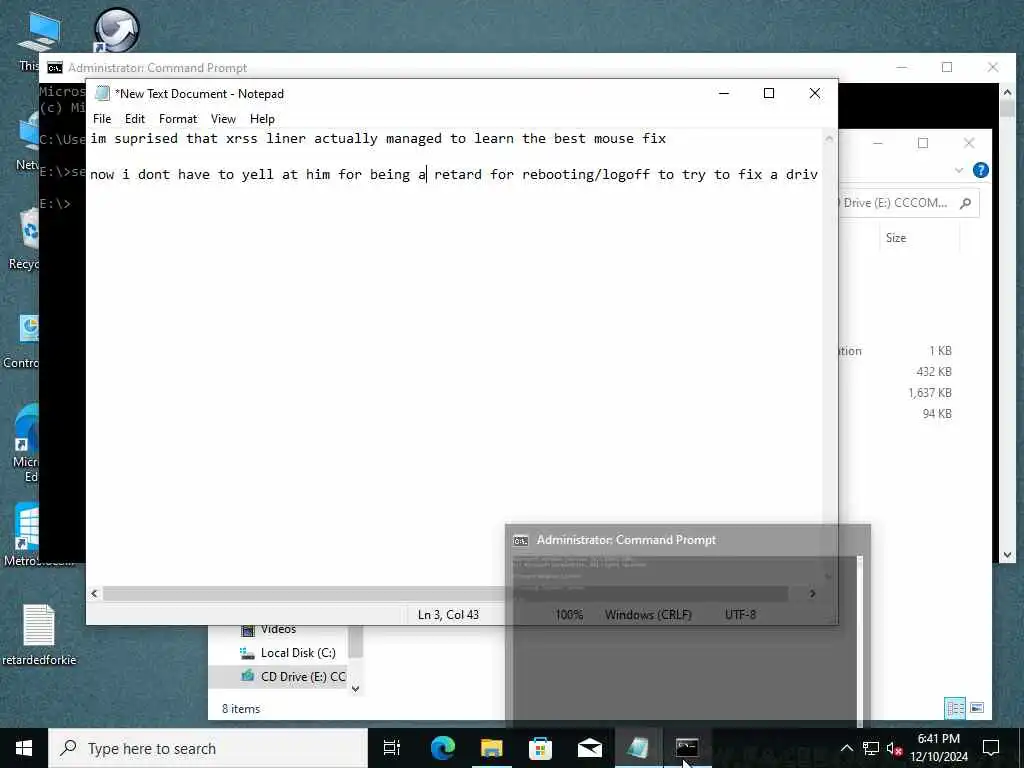
Task: Minimize the File Explorer window
Action: (x=878, y=143)
